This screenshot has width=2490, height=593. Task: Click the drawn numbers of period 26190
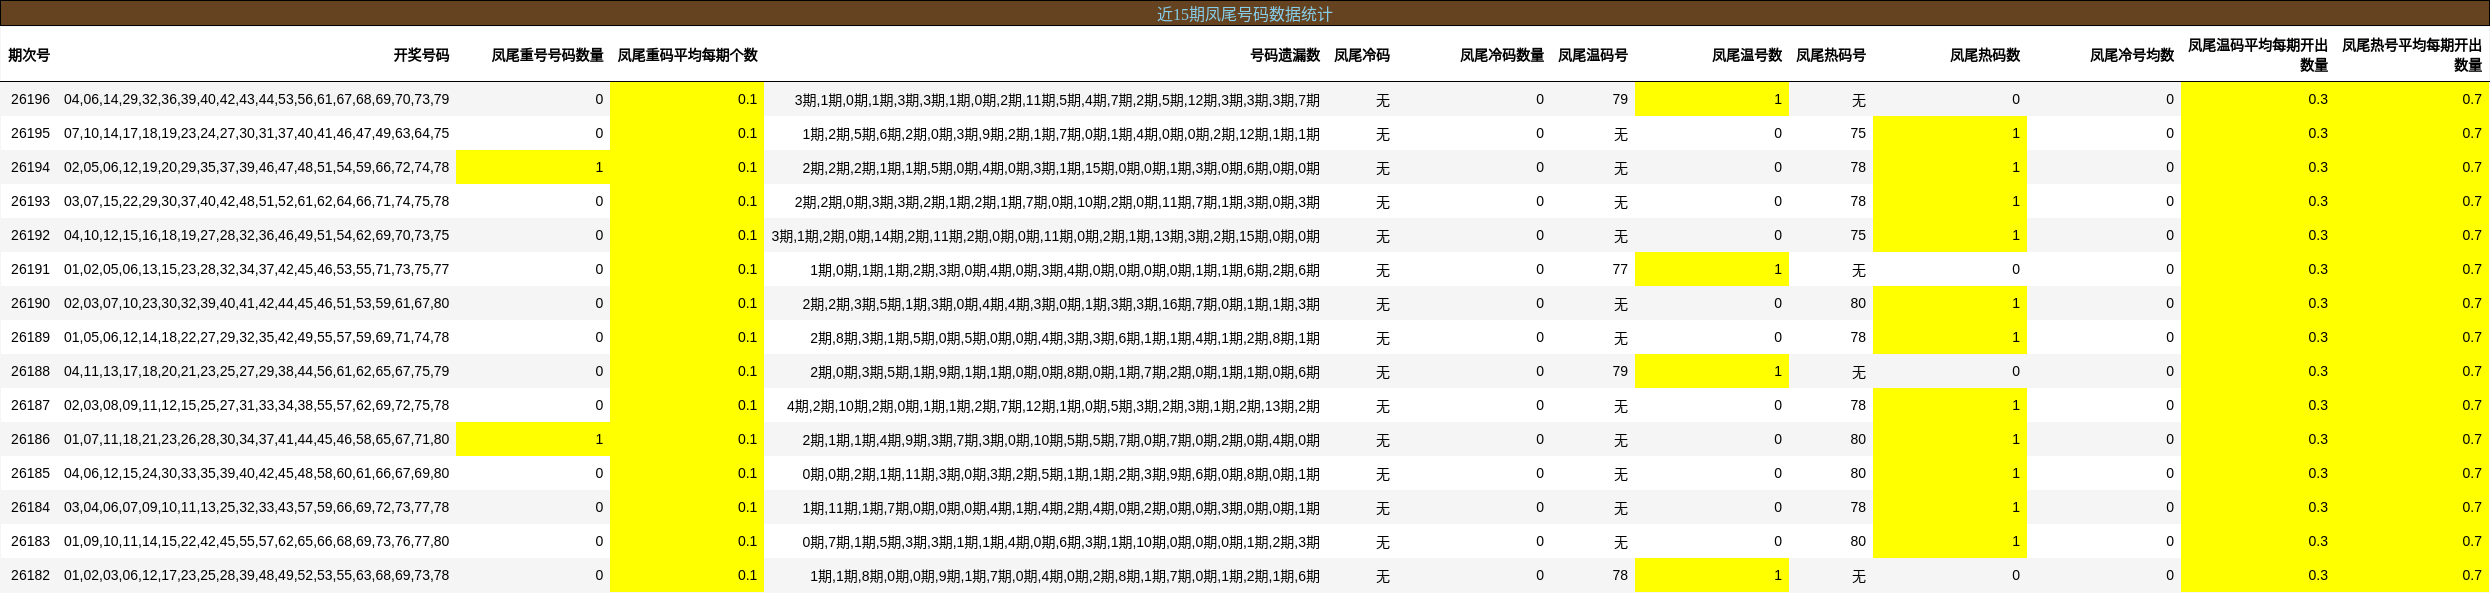click(x=256, y=303)
